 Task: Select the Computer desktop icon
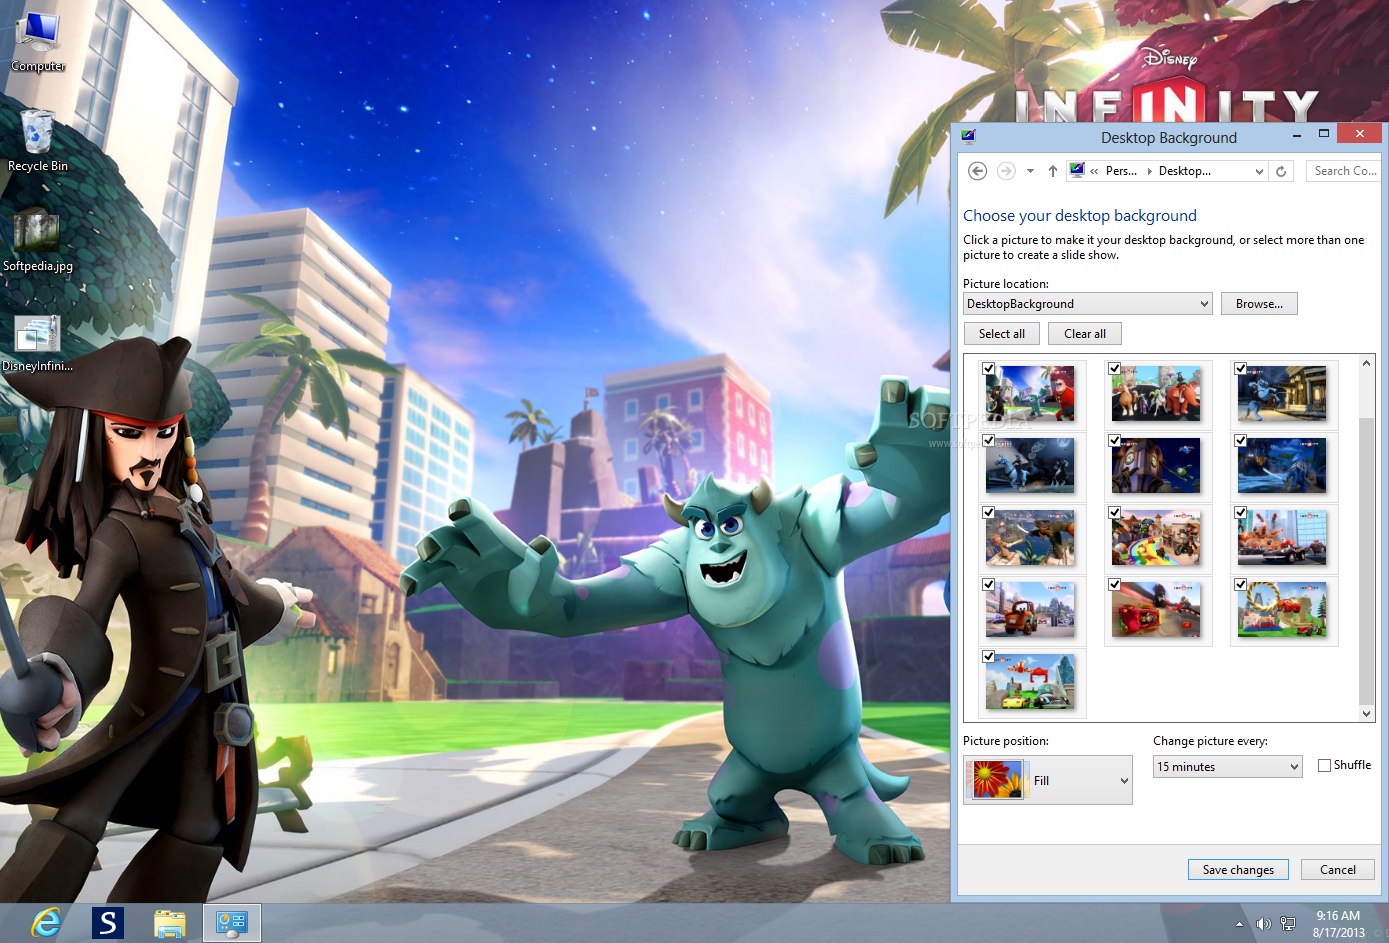(38, 42)
